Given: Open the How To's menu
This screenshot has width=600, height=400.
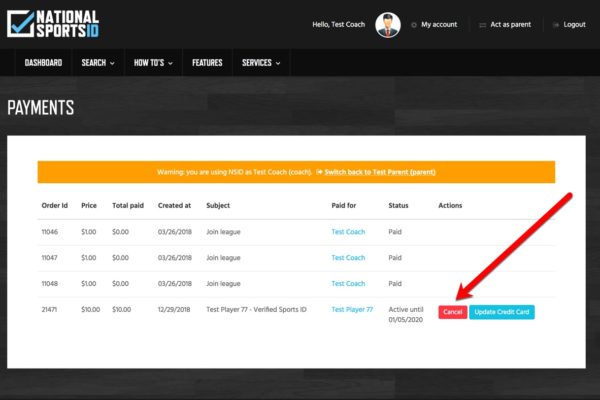Looking at the screenshot, I should pos(153,63).
